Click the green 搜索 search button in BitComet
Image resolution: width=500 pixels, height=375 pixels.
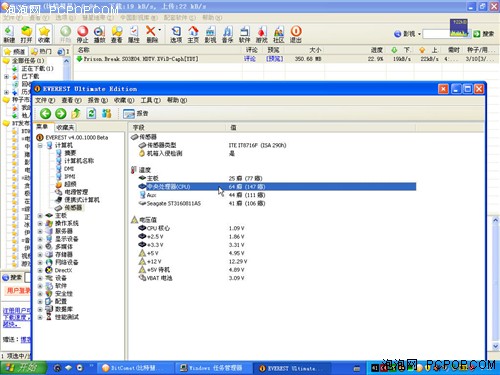tap(484, 34)
